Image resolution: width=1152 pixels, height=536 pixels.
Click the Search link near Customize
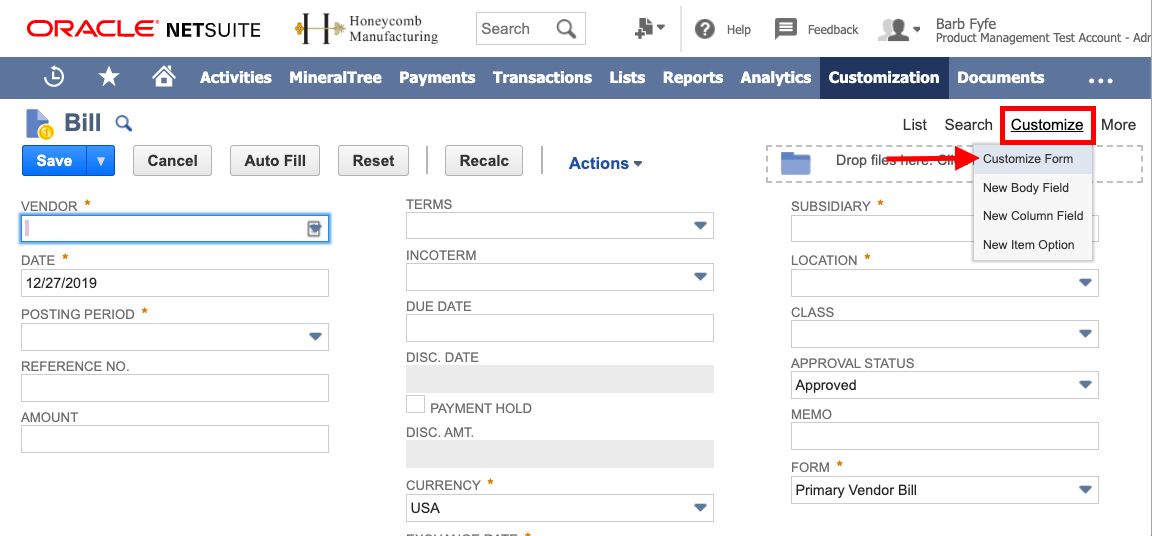(x=968, y=125)
